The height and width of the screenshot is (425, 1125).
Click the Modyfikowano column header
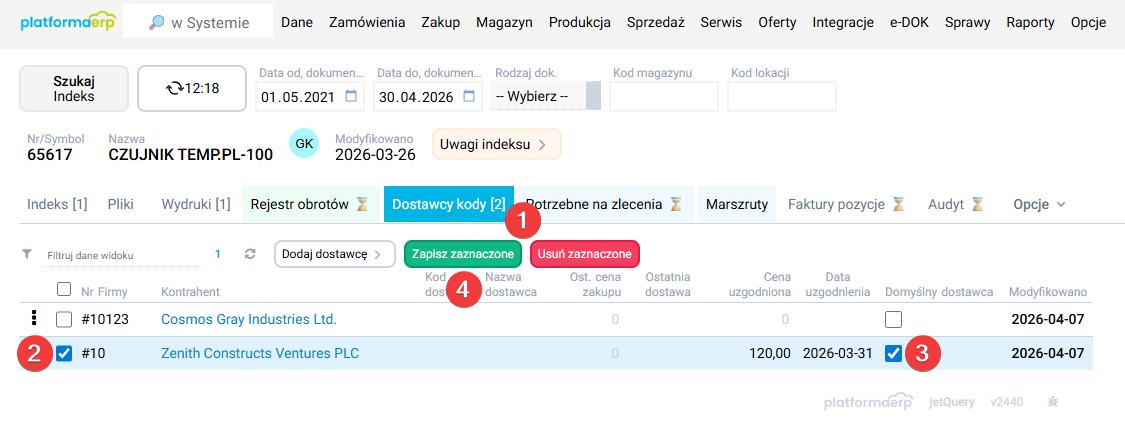coord(1048,291)
